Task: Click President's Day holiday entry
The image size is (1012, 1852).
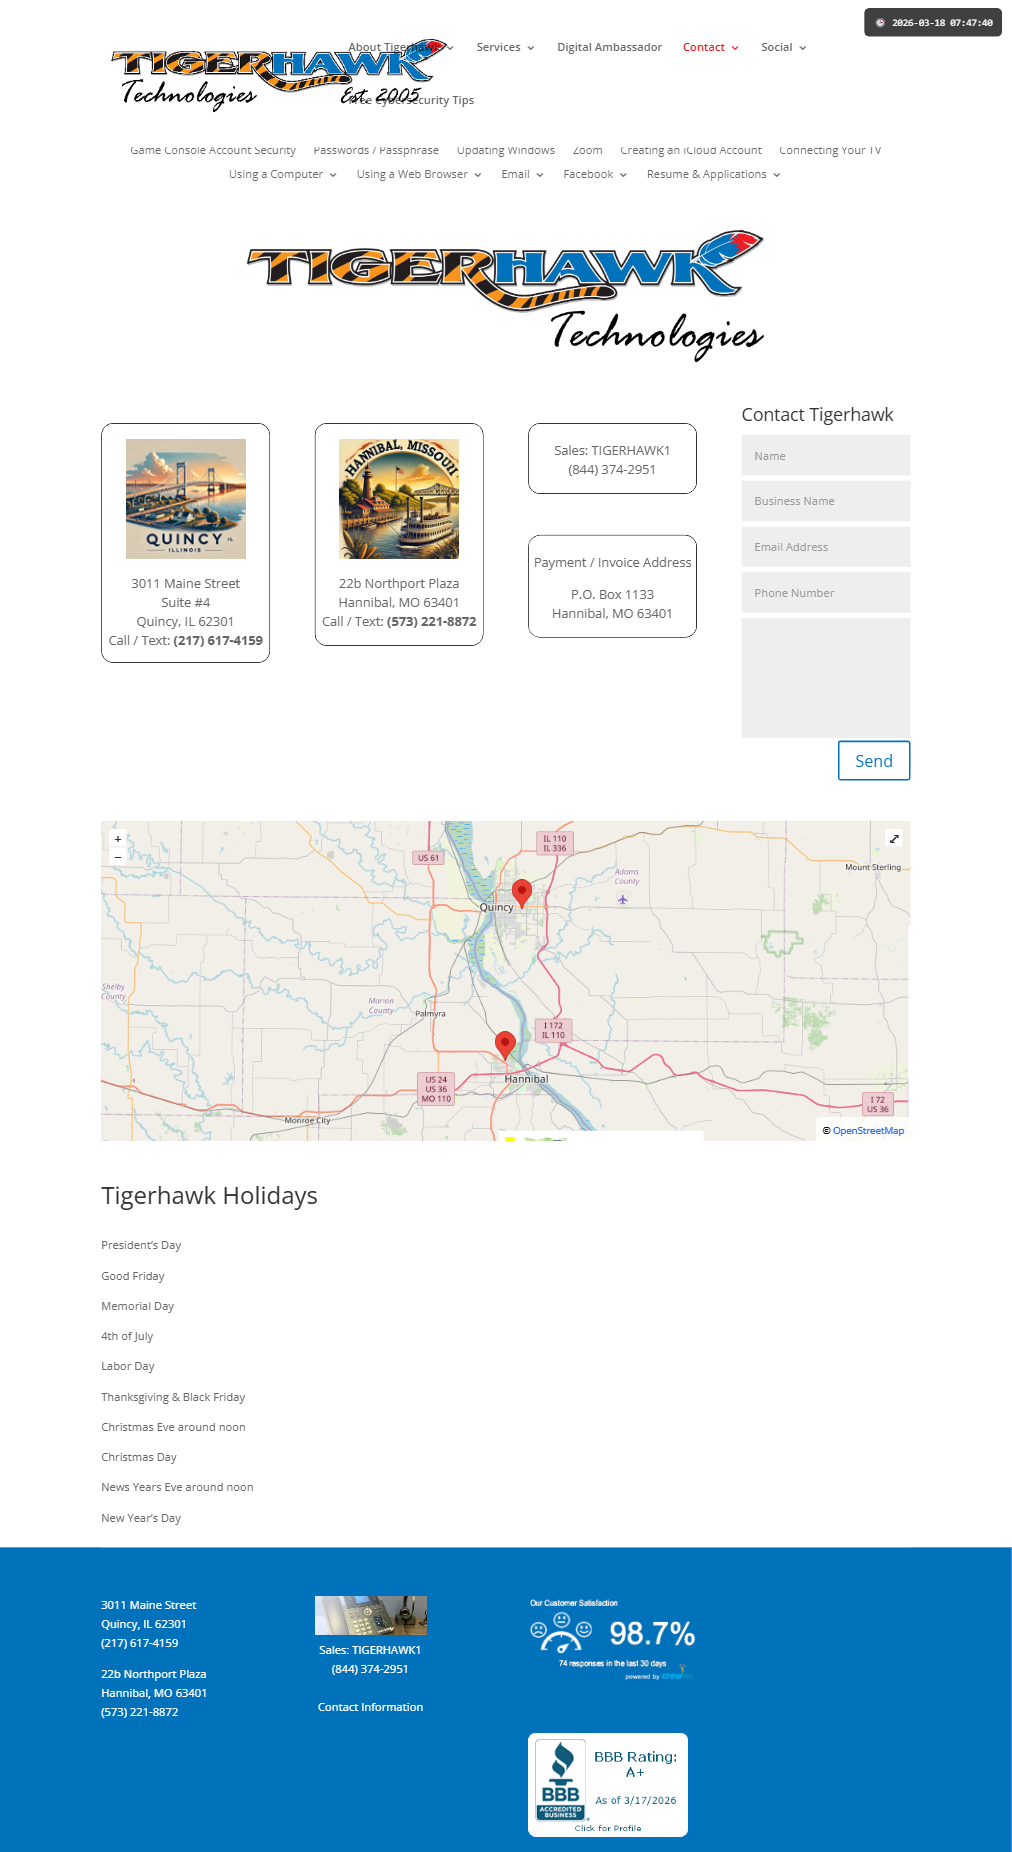Action: tap(141, 1245)
